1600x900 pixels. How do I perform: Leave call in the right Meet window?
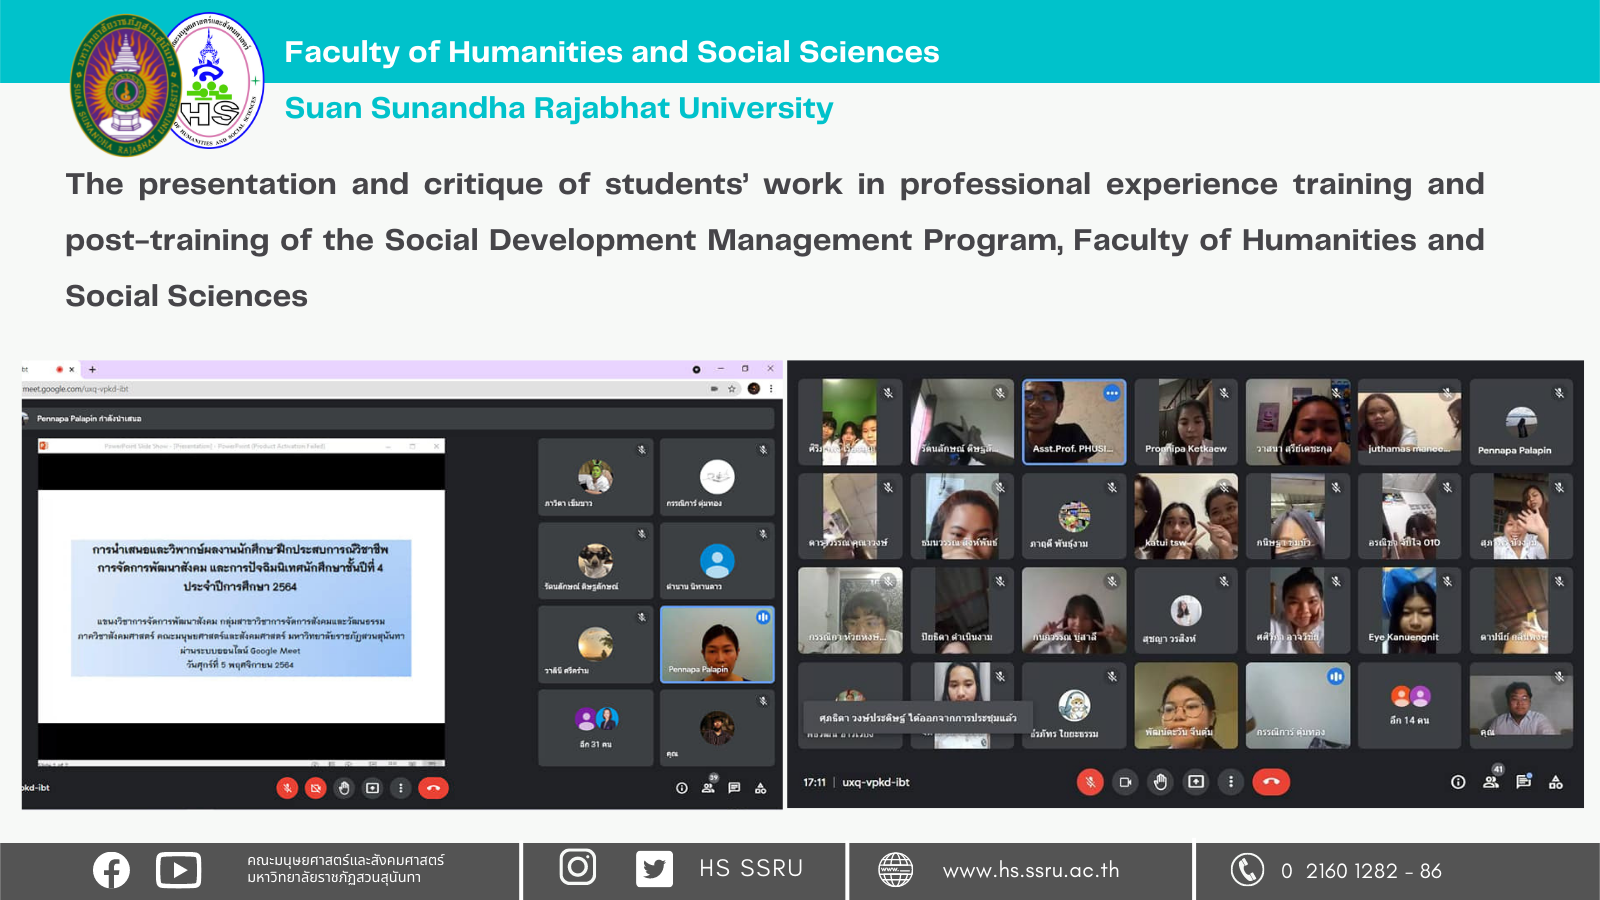coord(1271,782)
